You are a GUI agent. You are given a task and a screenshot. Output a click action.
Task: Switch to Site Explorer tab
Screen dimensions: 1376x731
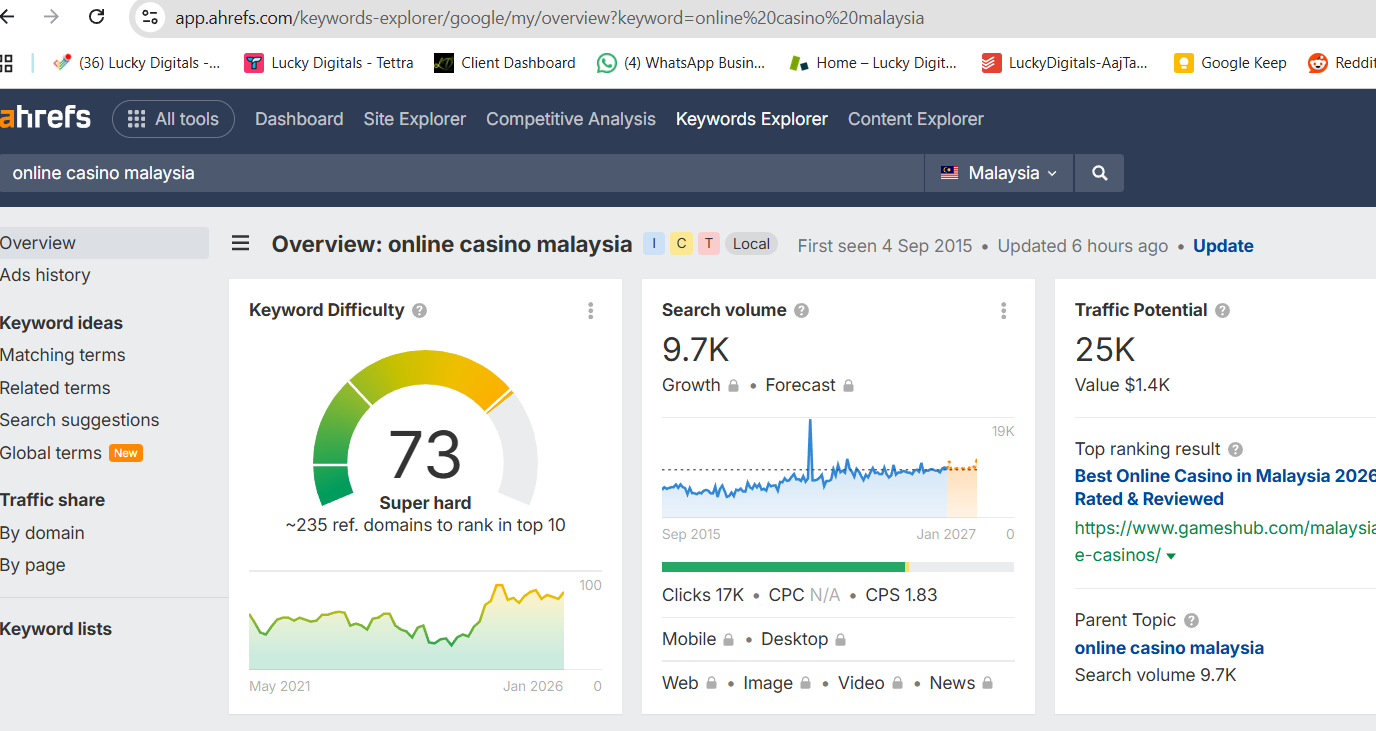pyautogui.click(x=415, y=119)
